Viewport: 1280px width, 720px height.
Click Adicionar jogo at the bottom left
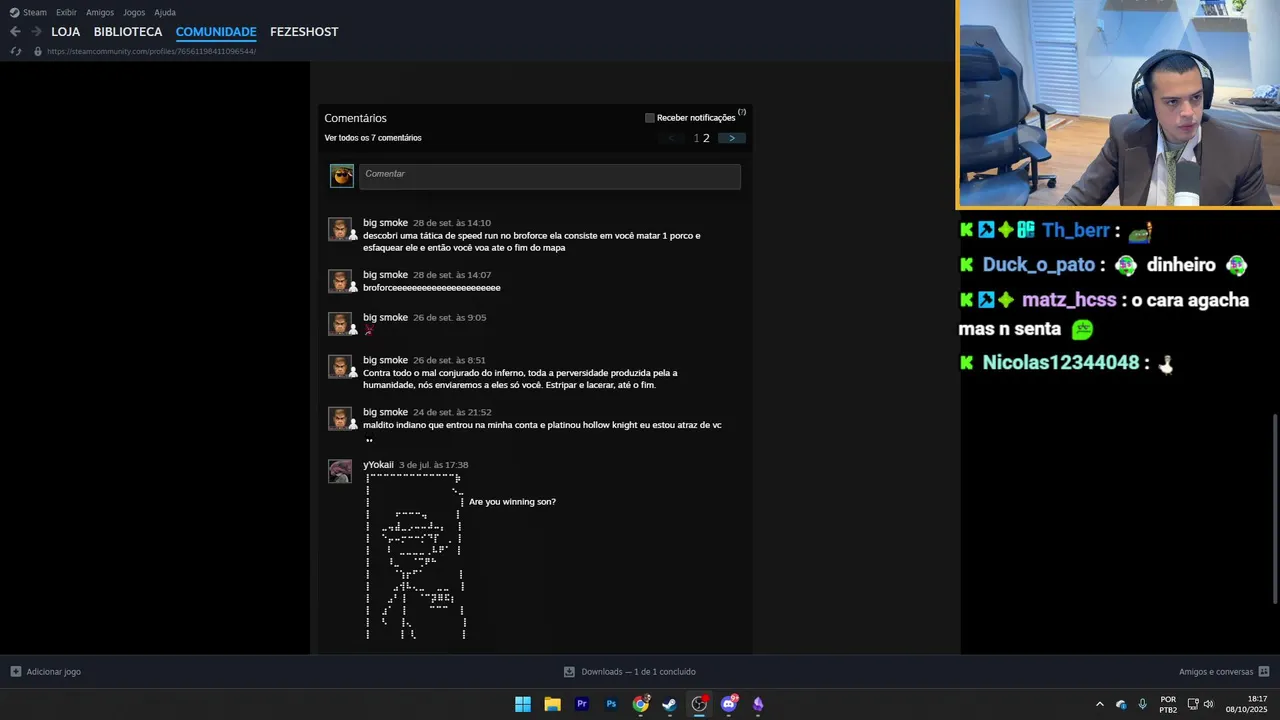[46, 672]
